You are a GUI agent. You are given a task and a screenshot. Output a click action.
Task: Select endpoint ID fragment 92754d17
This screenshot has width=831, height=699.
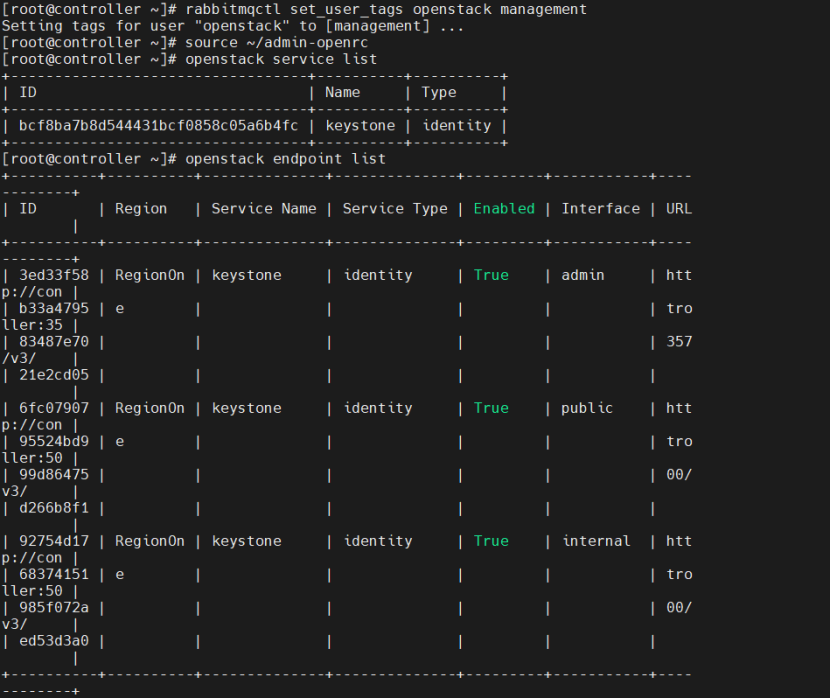[x=54, y=541]
